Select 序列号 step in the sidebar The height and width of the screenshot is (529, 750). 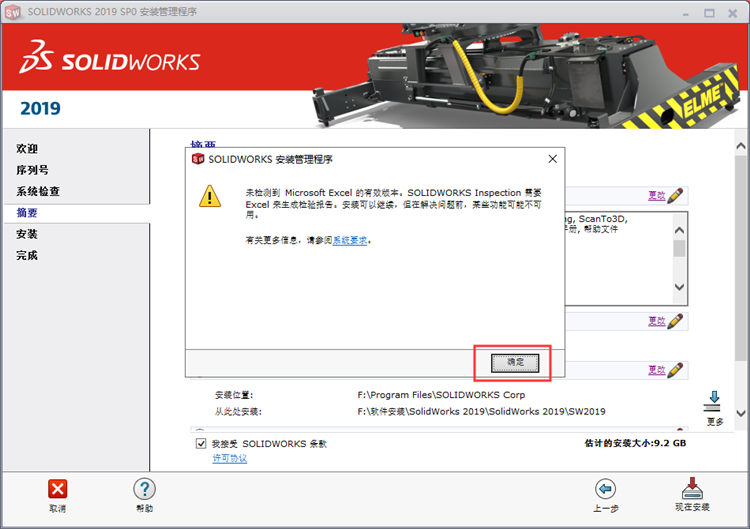32,170
